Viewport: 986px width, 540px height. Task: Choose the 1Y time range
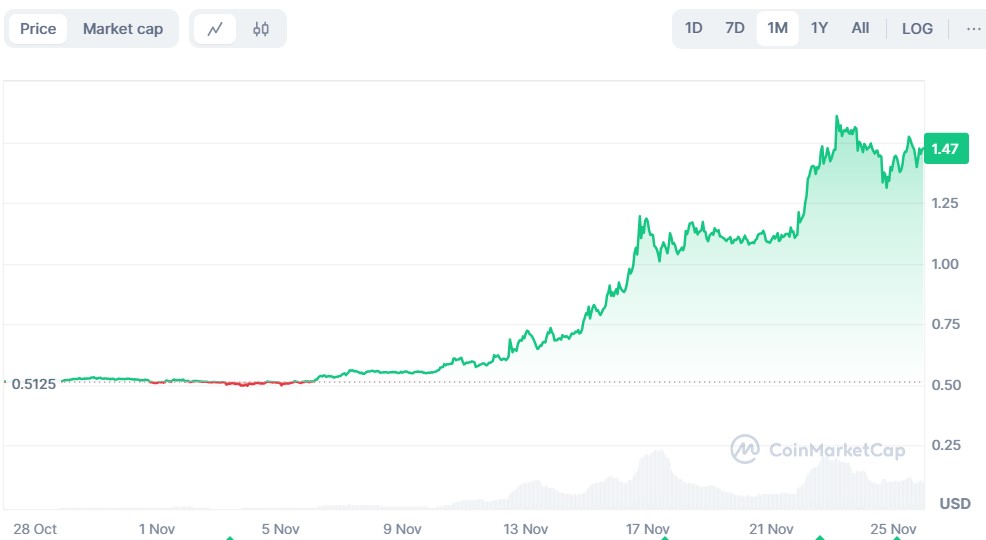point(819,28)
